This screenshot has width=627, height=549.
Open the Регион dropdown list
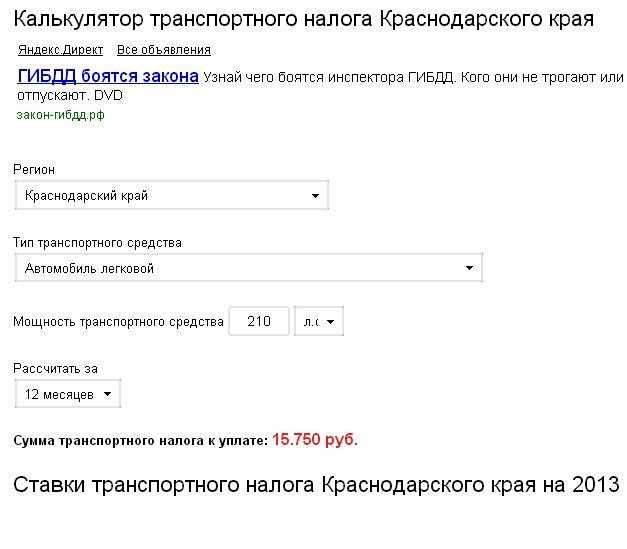click(172, 195)
